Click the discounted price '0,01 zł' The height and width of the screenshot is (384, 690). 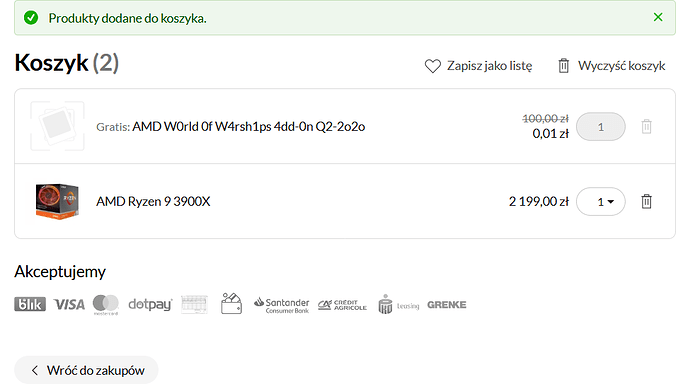(551, 133)
